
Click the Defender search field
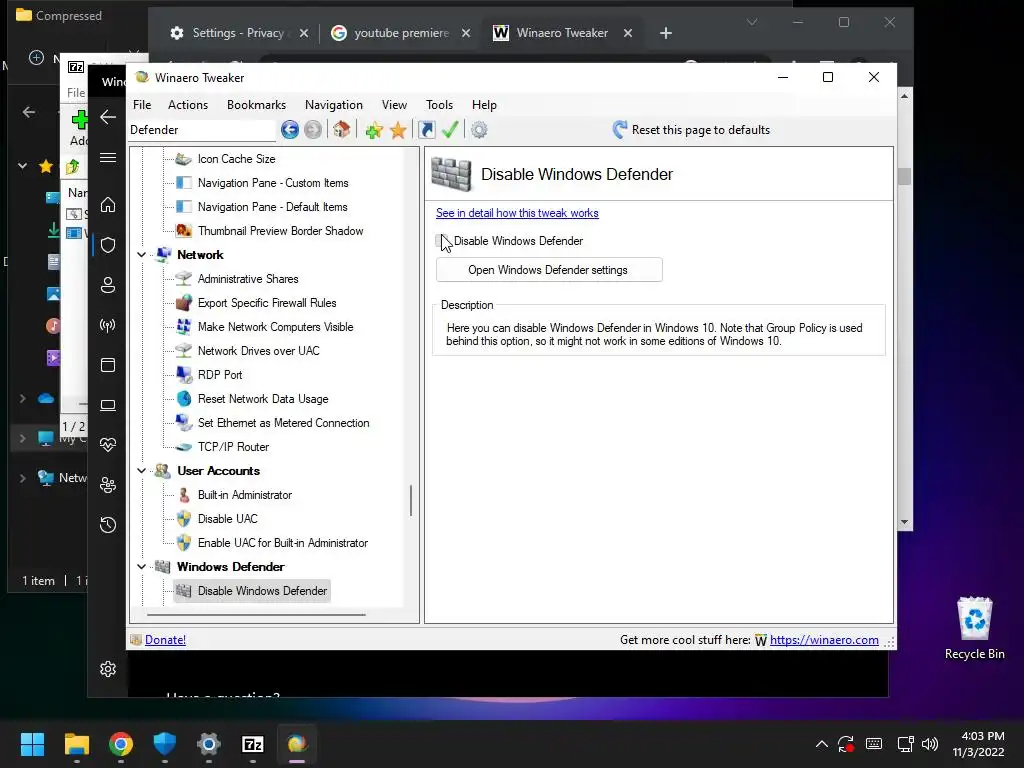tap(202, 130)
